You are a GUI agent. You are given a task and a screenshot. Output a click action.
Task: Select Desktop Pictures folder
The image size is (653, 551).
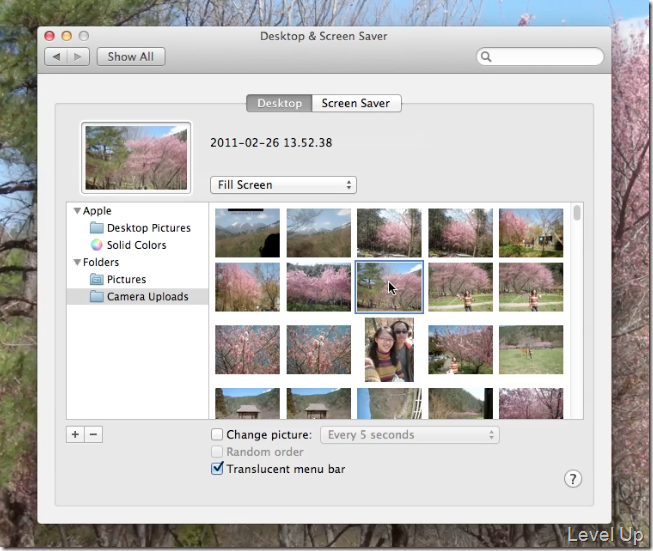137,228
